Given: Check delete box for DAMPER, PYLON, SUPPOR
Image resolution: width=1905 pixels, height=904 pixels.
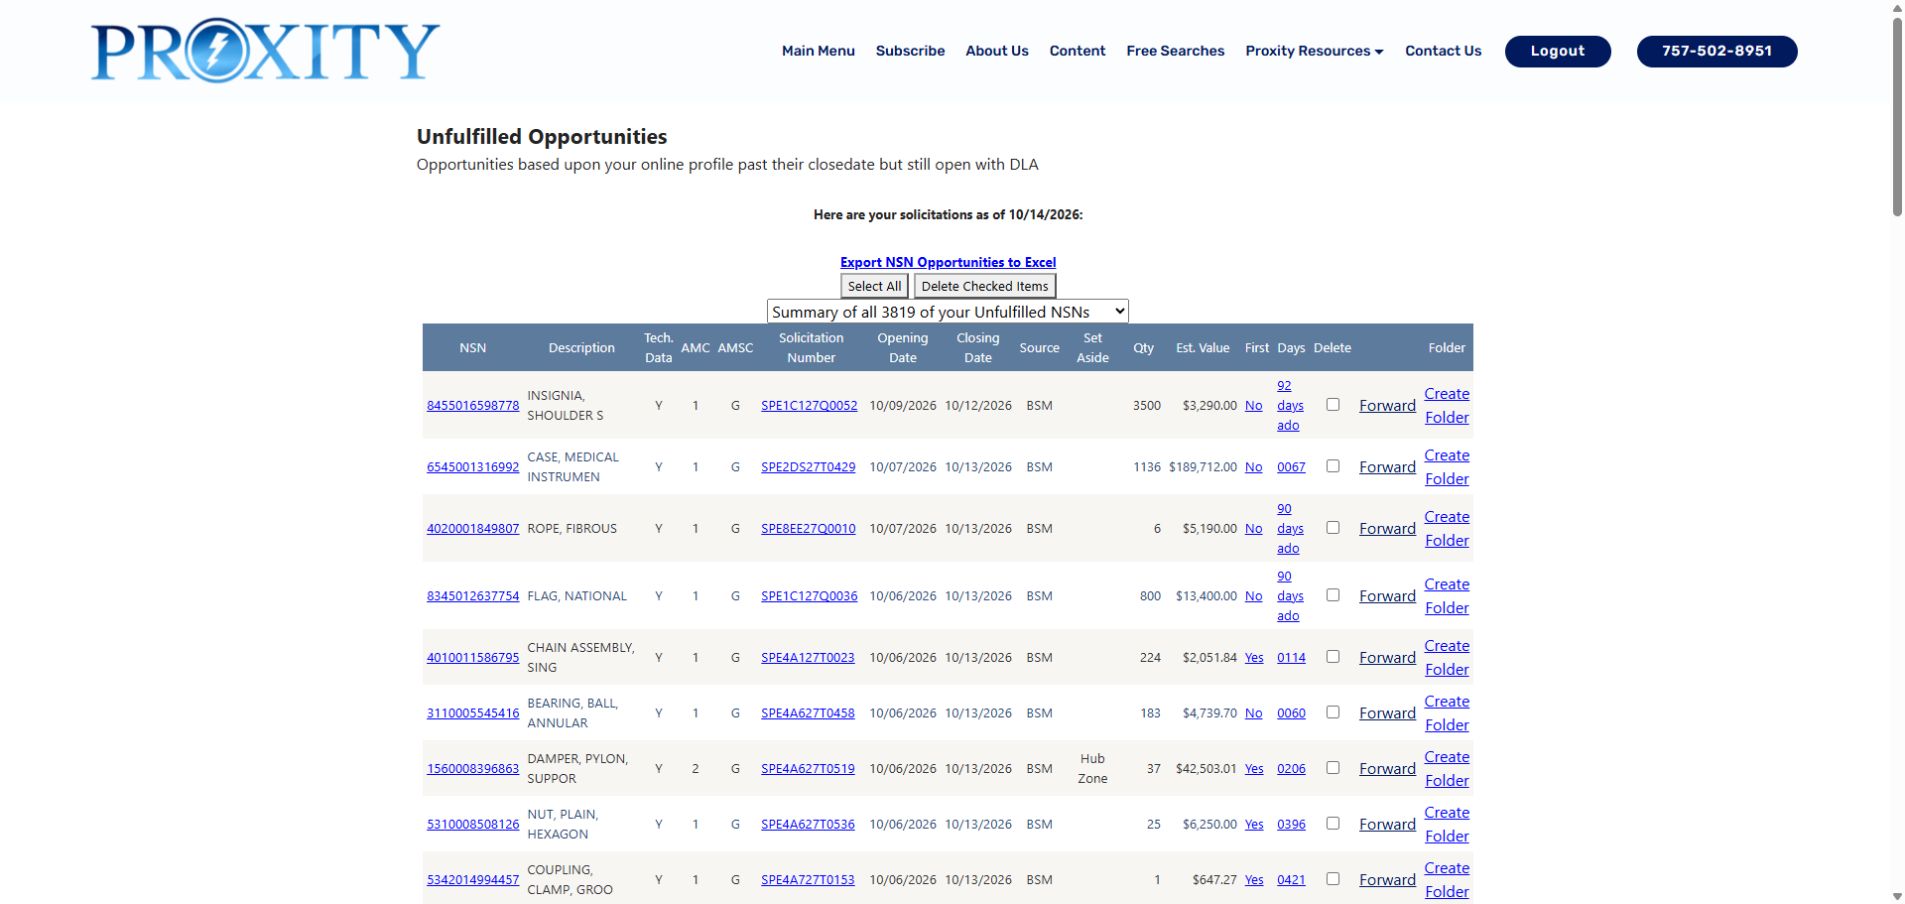Looking at the screenshot, I should click(x=1333, y=768).
